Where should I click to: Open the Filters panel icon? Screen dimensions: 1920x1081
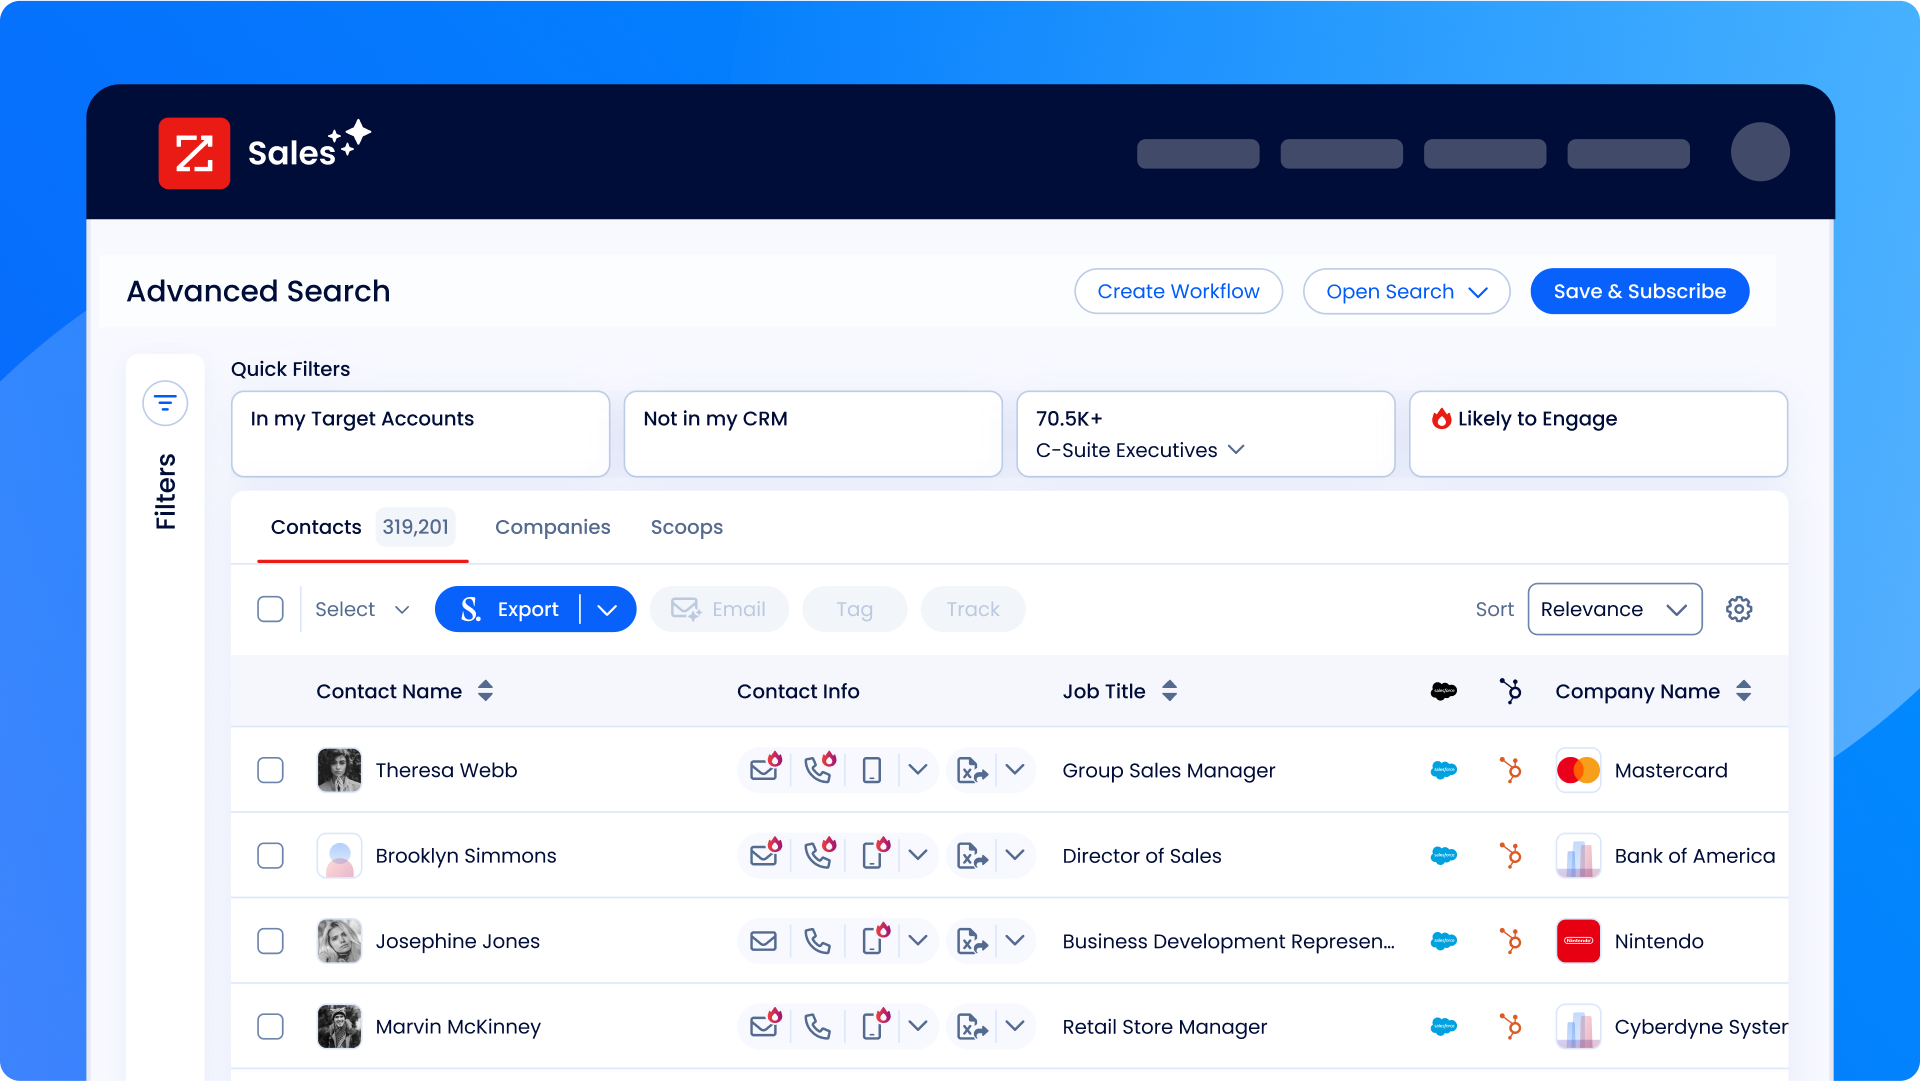[x=165, y=403]
